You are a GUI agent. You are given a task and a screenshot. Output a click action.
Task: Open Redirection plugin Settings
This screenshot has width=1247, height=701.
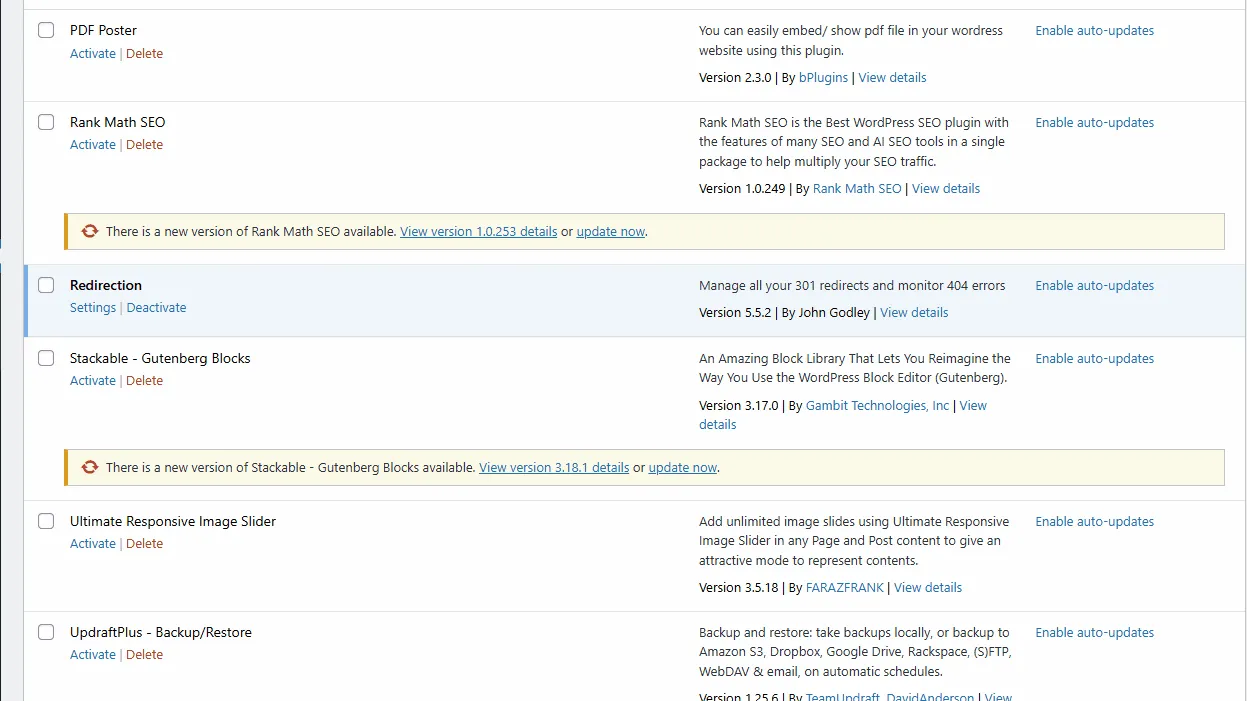point(92,307)
